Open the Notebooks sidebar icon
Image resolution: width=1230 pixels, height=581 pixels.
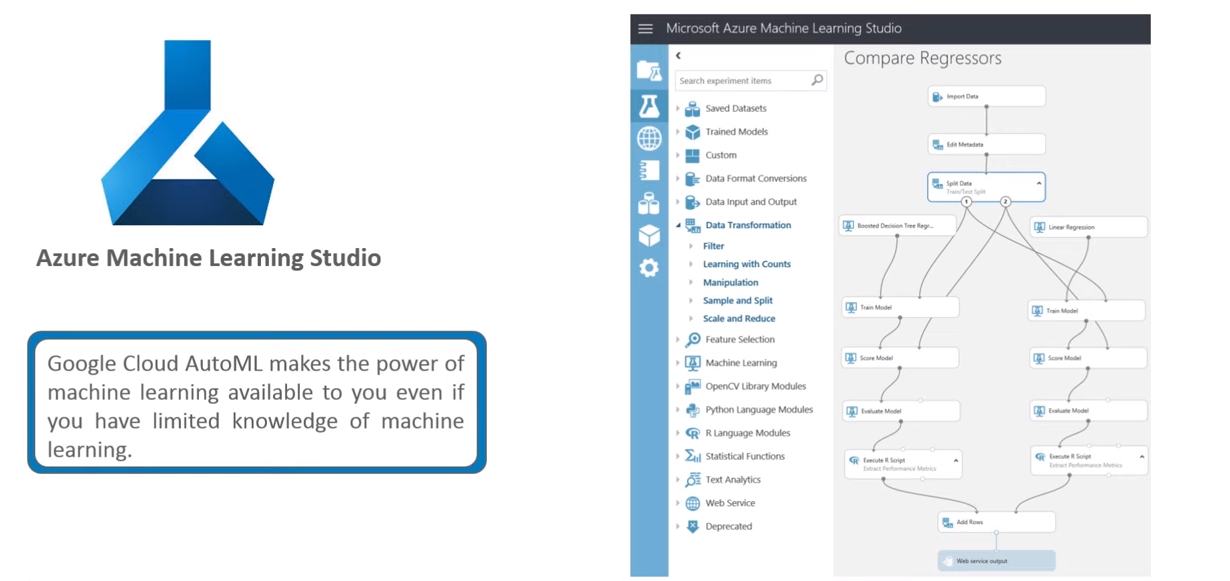[x=649, y=171]
